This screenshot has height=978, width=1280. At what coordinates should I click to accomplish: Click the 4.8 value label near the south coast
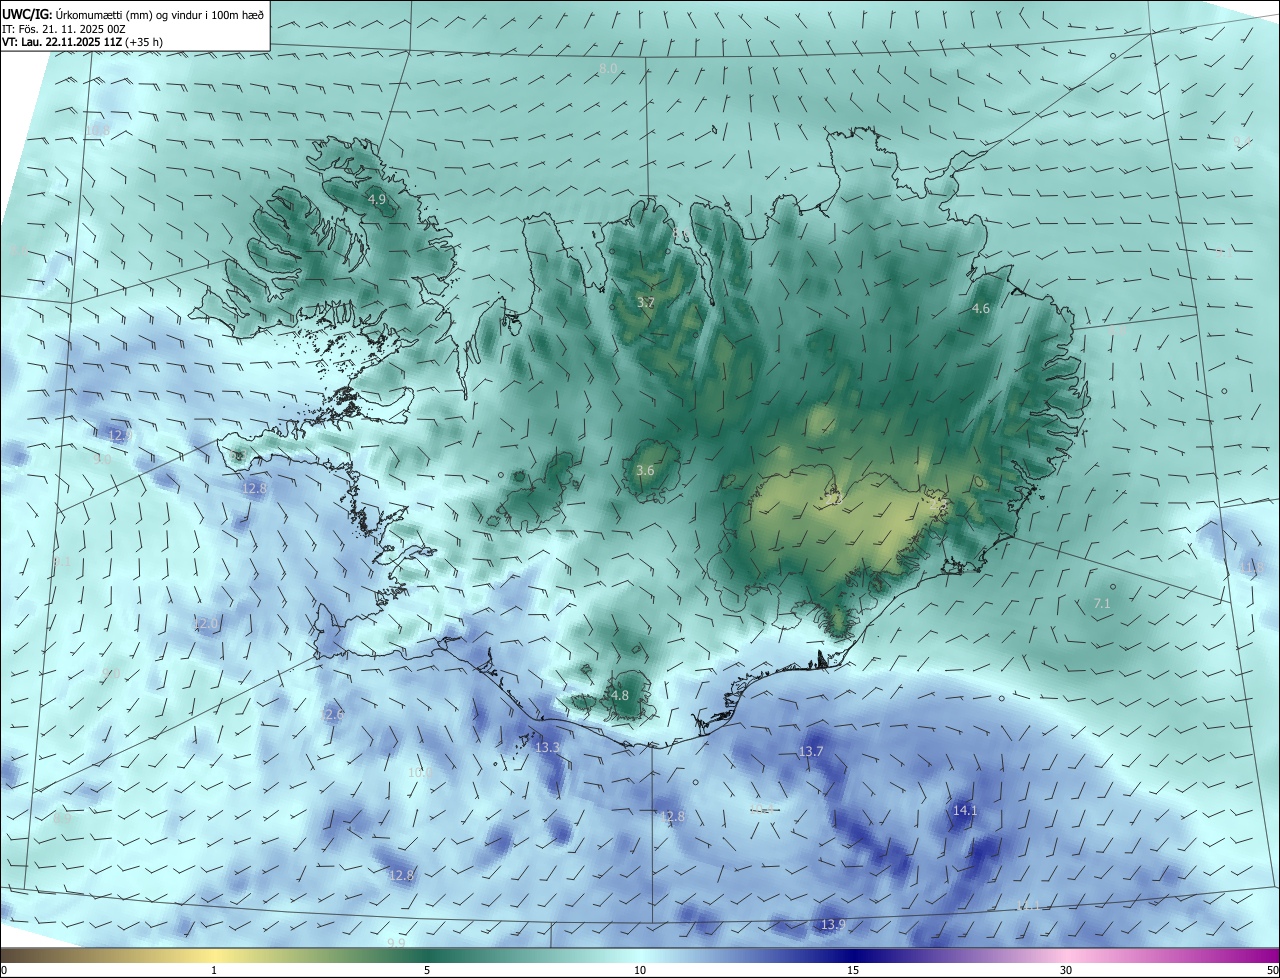click(620, 695)
